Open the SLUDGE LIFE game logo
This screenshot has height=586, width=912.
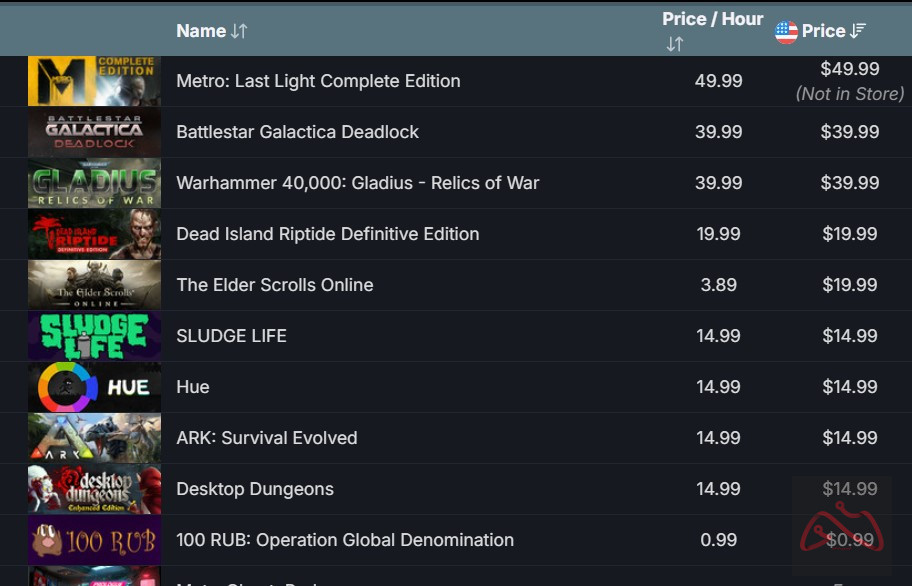94,336
